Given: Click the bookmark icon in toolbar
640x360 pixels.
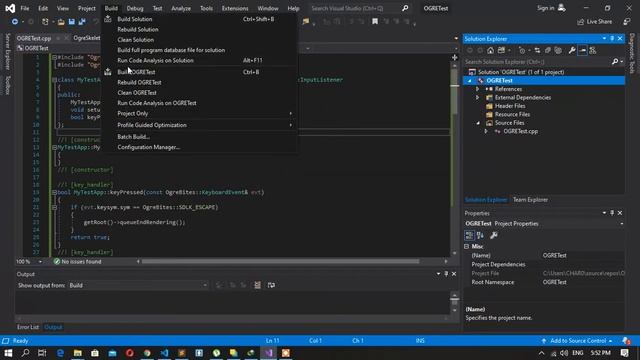Looking at the screenshot, I should coord(375,22).
